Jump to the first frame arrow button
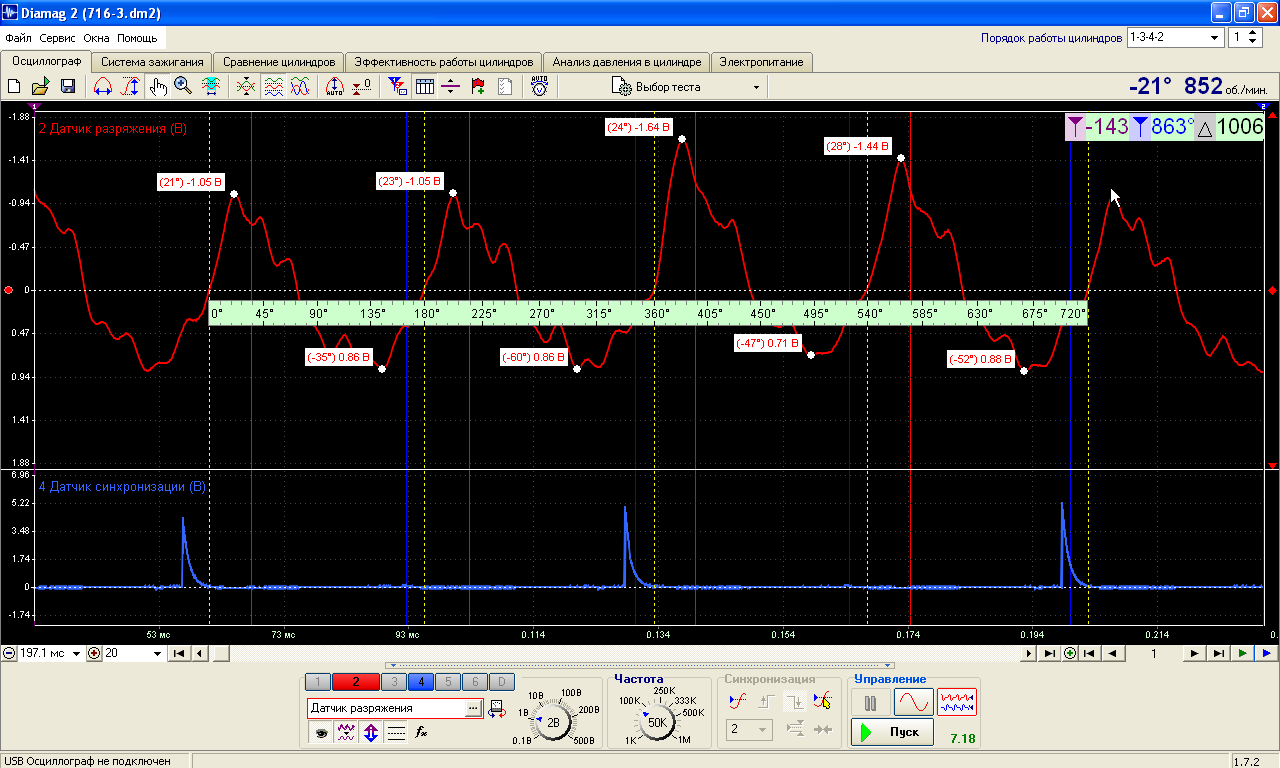This screenshot has height=768, width=1280. click(x=179, y=653)
